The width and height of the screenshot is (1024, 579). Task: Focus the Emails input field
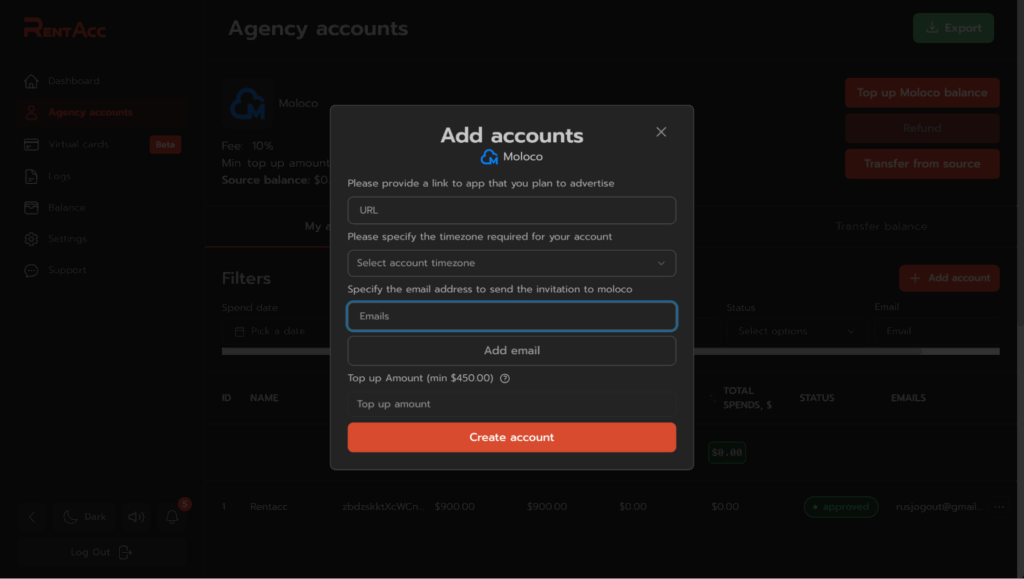click(x=511, y=316)
